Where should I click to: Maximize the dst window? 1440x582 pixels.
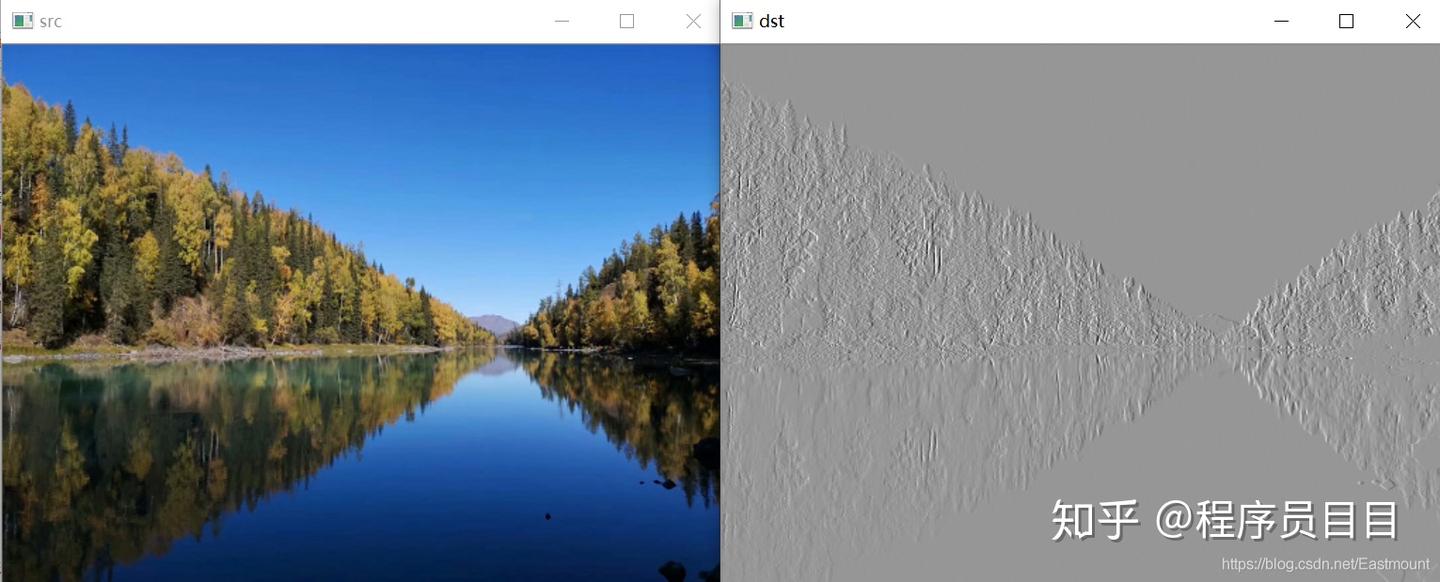tap(1346, 21)
